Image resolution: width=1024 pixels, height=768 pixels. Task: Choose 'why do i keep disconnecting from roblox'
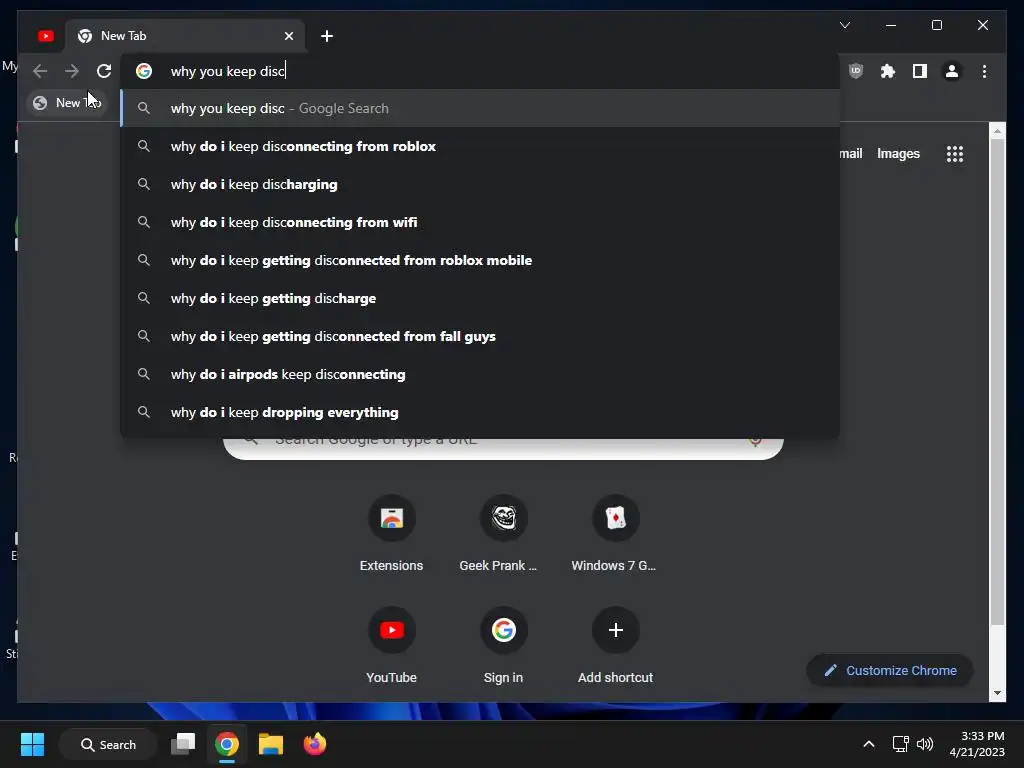pos(480,146)
